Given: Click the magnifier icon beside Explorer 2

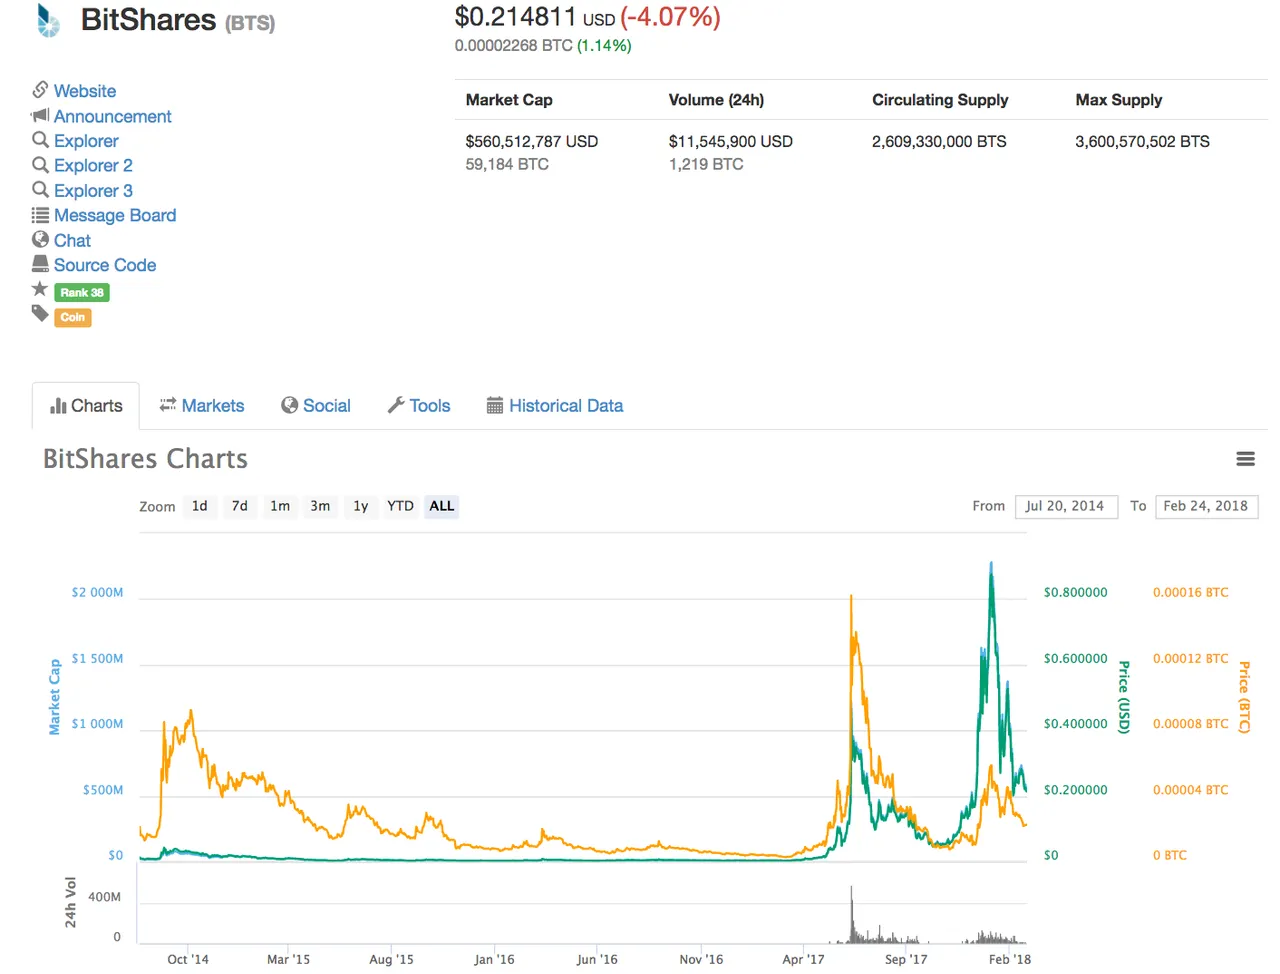Looking at the screenshot, I should click(x=40, y=165).
